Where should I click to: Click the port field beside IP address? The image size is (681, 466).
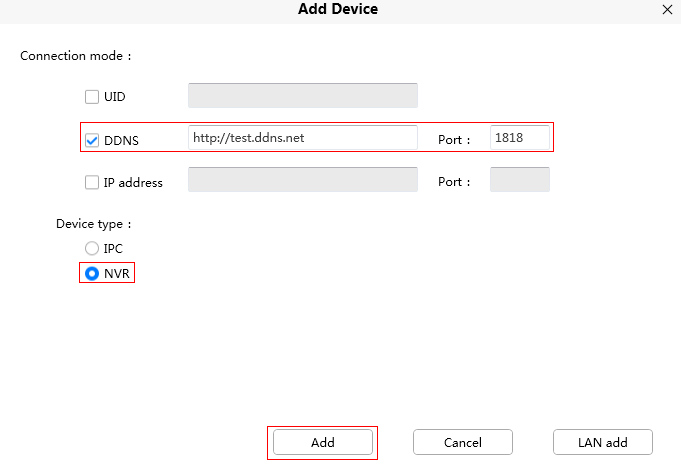click(520, 179)
